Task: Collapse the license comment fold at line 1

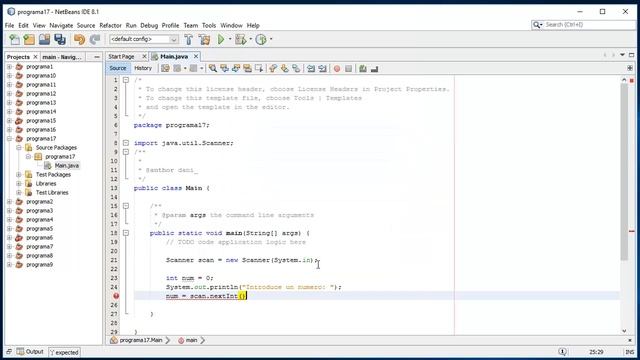Action: [126, 80]
